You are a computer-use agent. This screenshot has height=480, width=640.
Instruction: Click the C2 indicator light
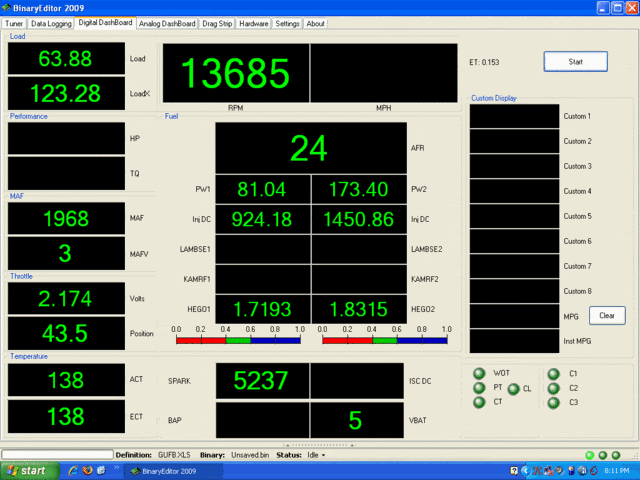(553, 388)
